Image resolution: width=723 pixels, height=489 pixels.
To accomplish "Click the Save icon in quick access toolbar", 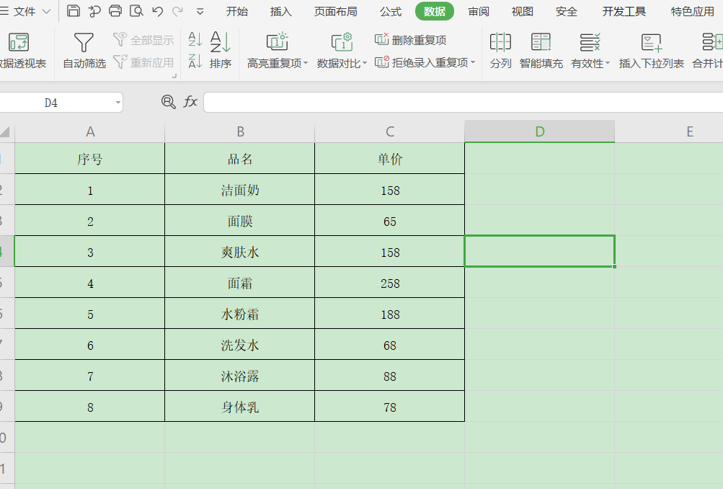I will tap(73, 11).
